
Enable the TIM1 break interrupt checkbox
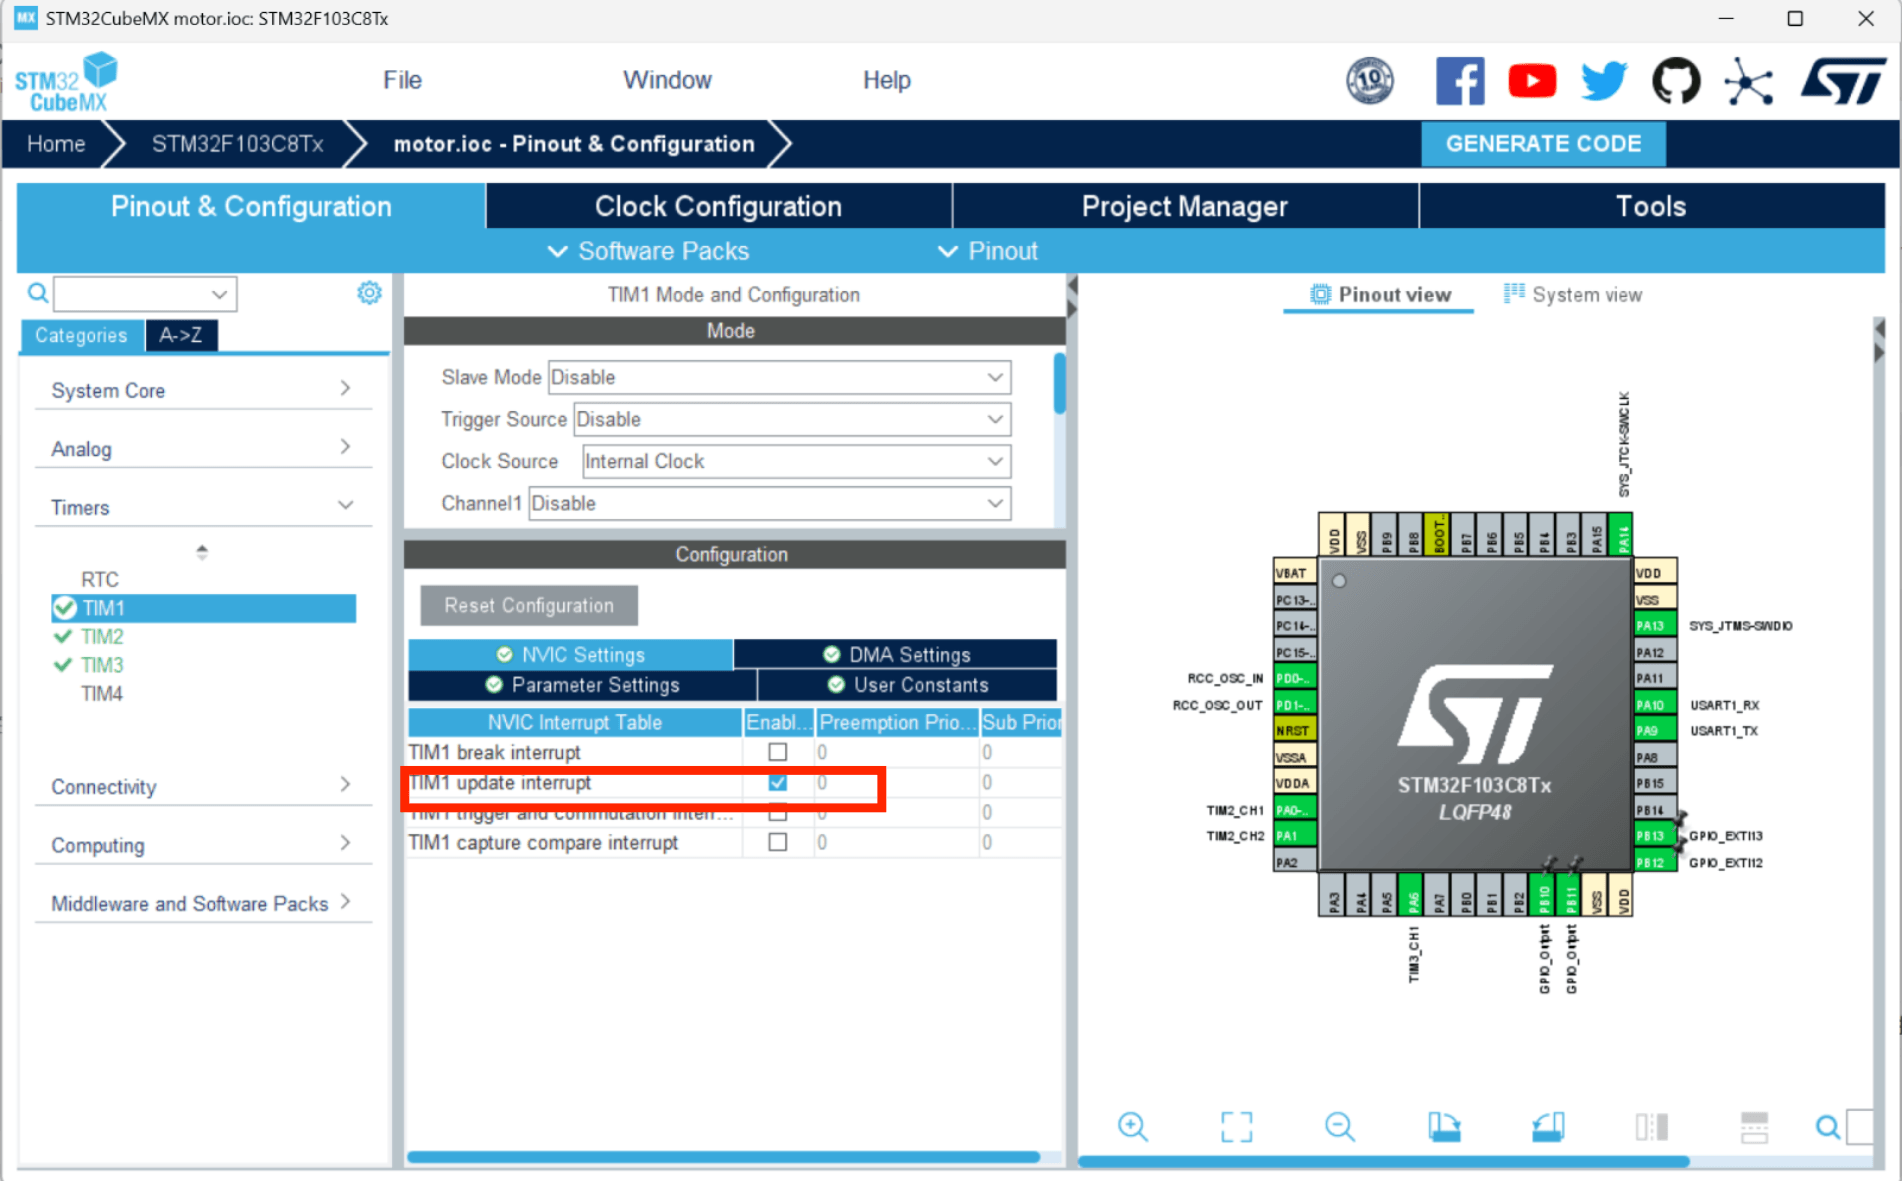[777, 752]
